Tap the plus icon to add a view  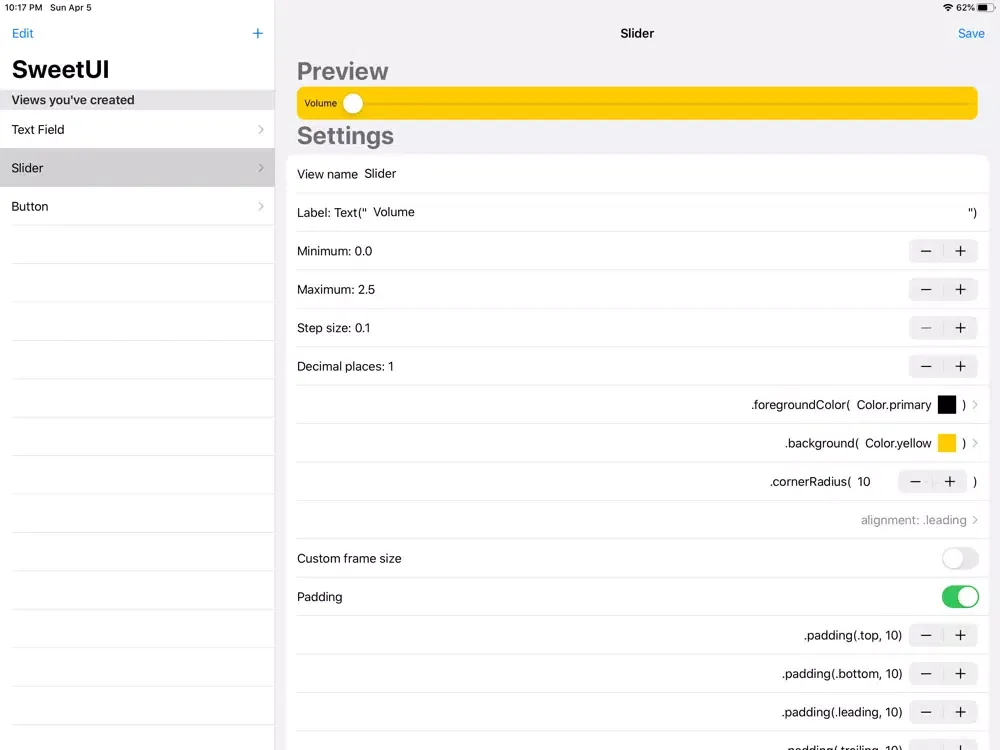coord(258,33)
